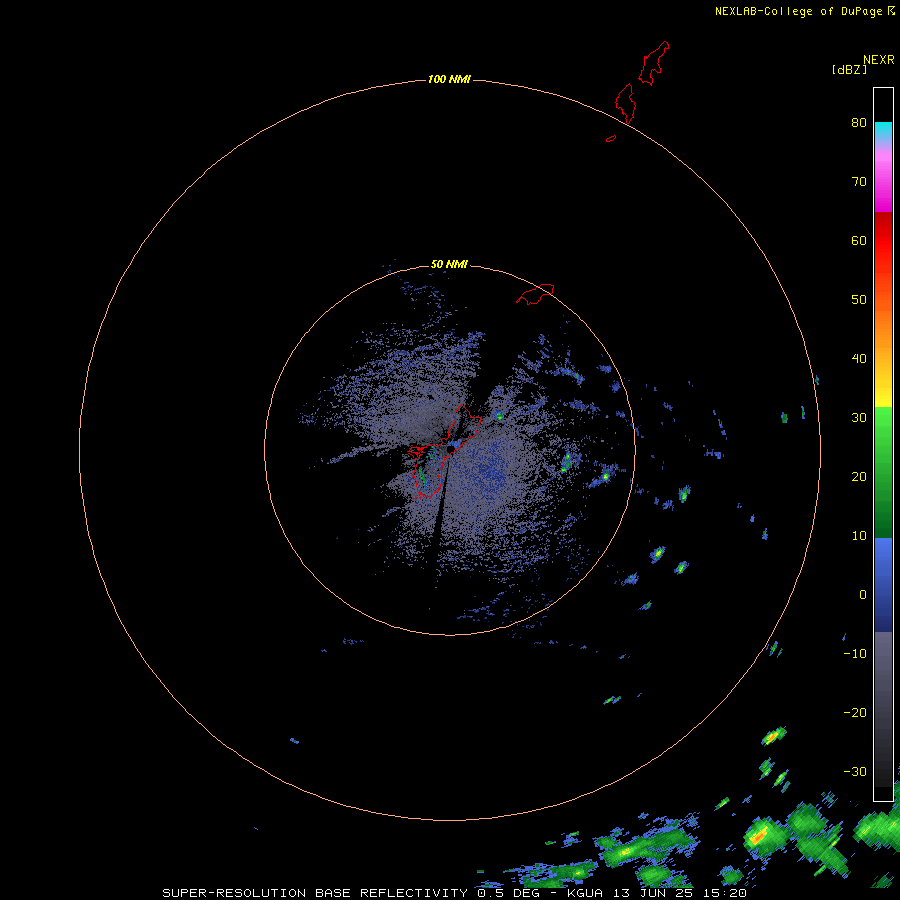
Task: Click the 'KGUA' station identifier in the caption
Action: pyautogui.click(x=585, y=893)
